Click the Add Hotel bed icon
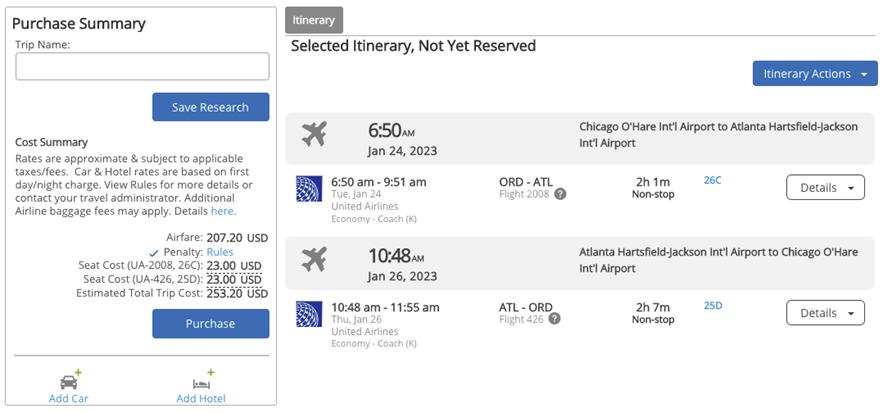This screenshot has height=413, width=883. click(x=200, y=380)
